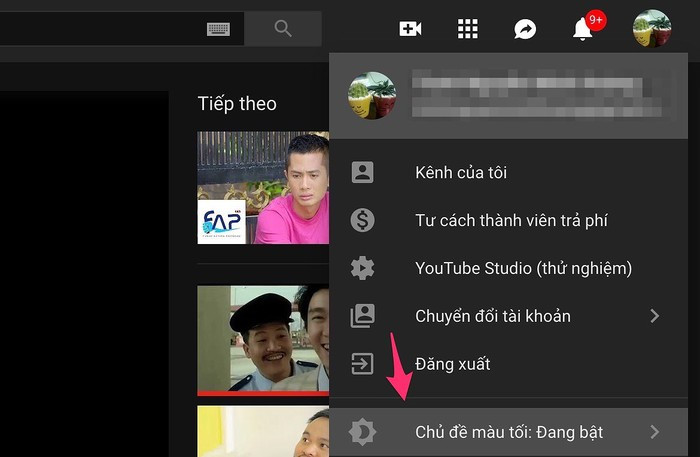700x457 pixels.
Task: Open the notifications bell icon
Action: pos(583,29)
